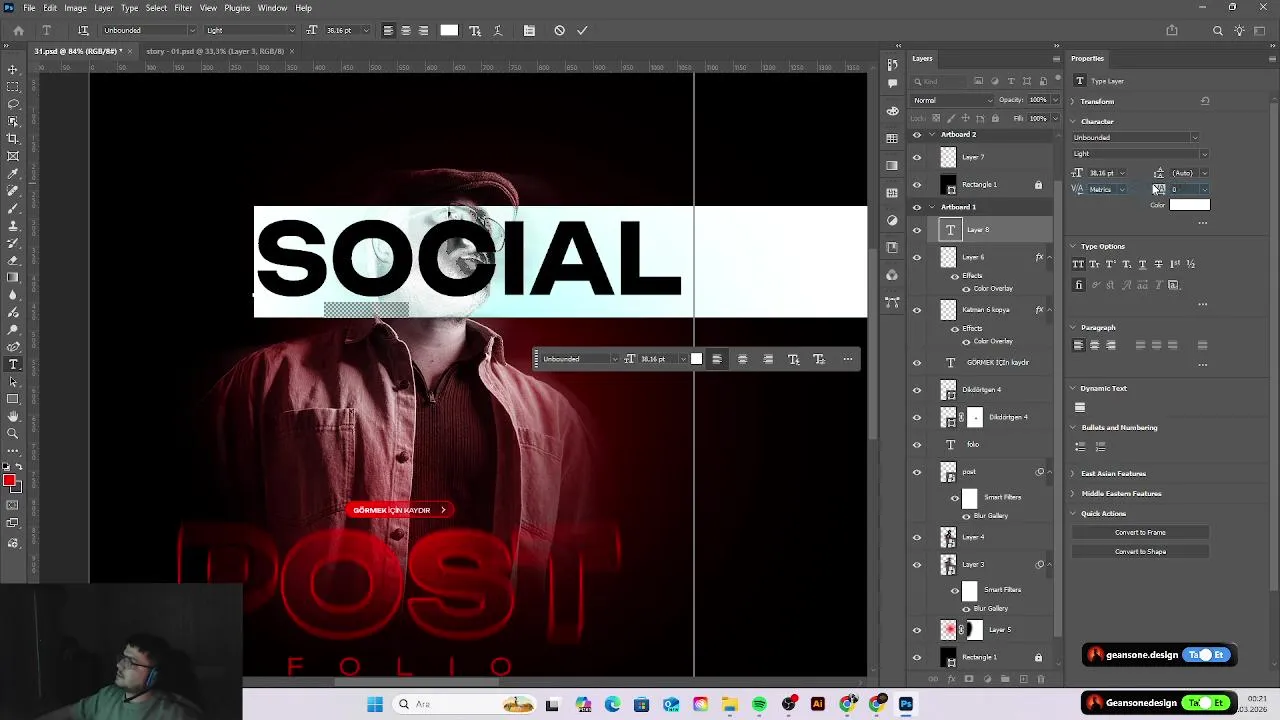Screen dimensions: 1280x720
Task: Select the Hand tool
Action: (x=13, y=416)
